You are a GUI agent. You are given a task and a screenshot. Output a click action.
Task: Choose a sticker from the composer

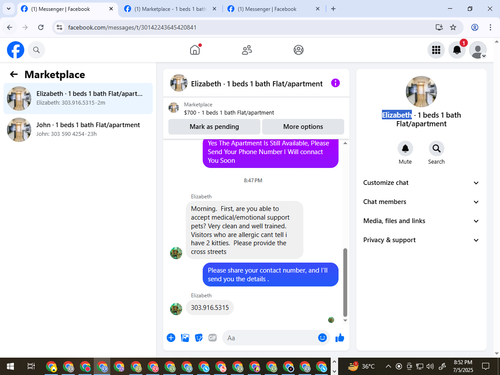pos(199,338)
